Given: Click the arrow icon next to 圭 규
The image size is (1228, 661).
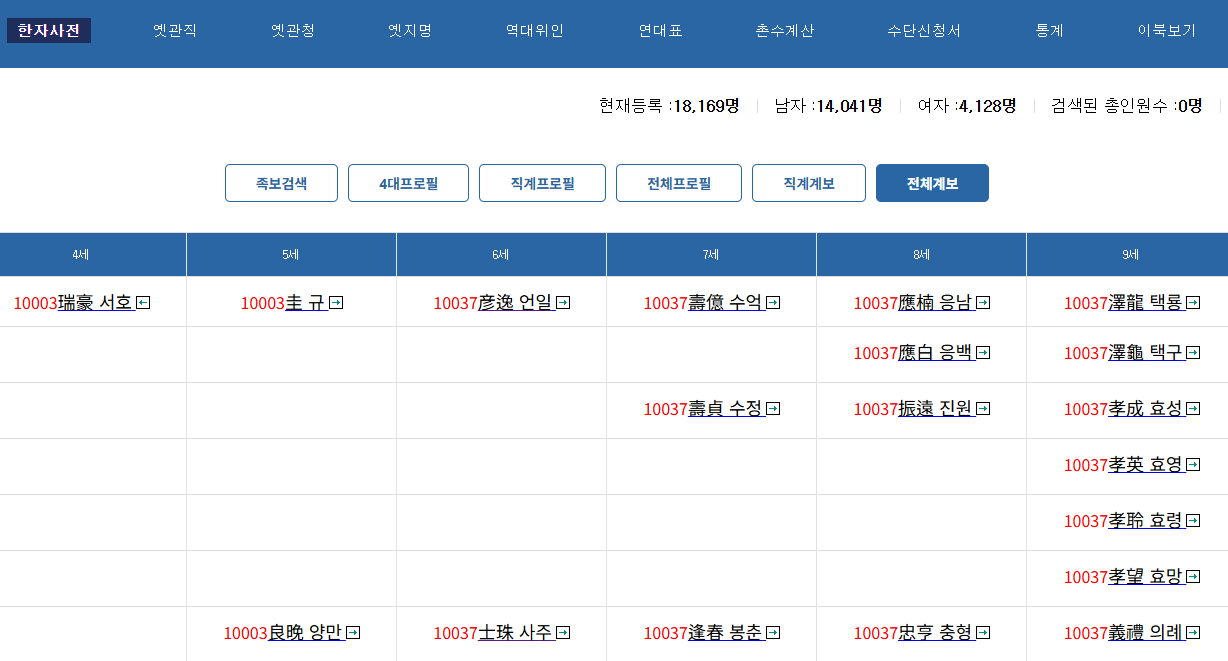Looking at the screenshot, I should 336,303.
